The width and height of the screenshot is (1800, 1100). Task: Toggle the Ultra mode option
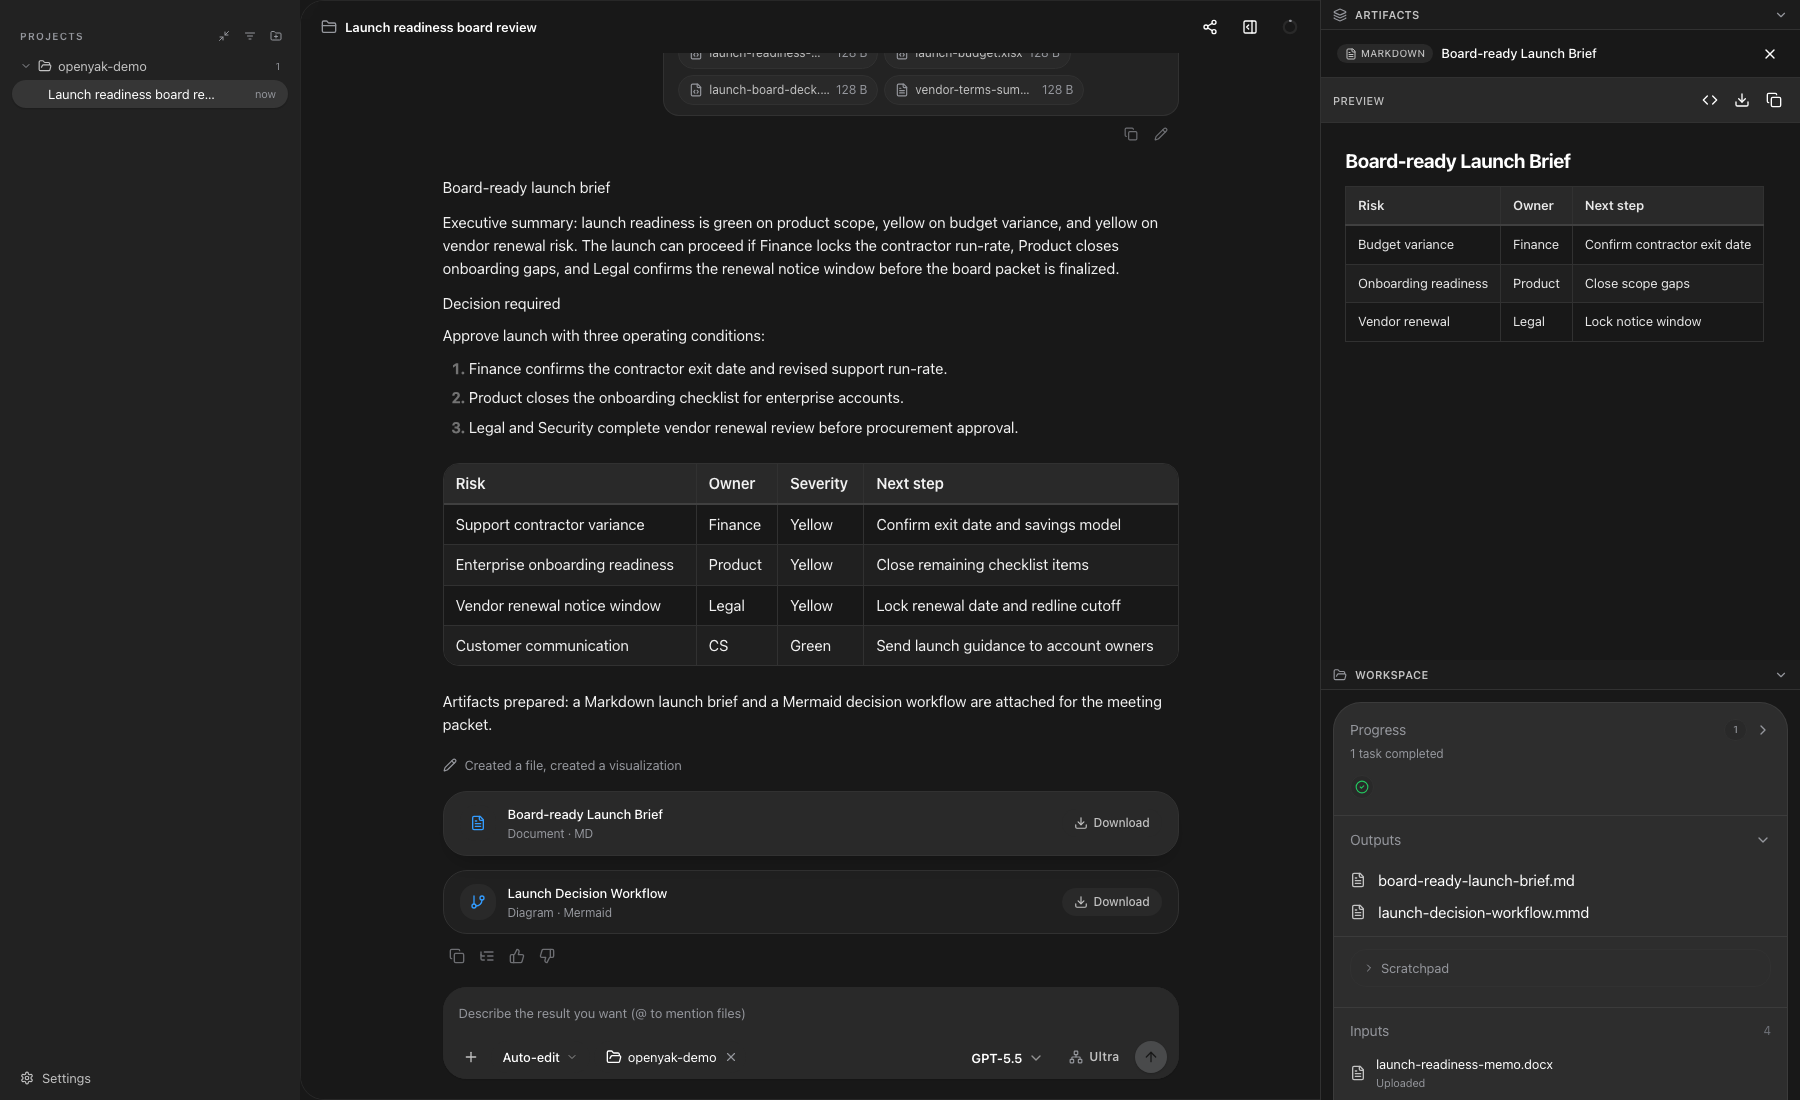(x=1094, y=1057)
